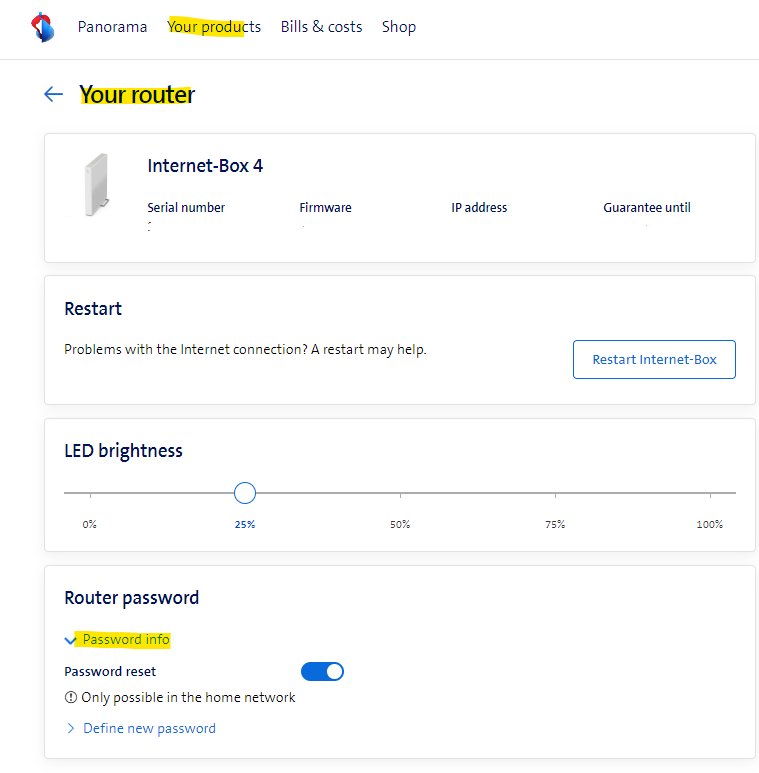Click the IP address label
The height and width of the screenshot is (773, 759).
[479, 208]
